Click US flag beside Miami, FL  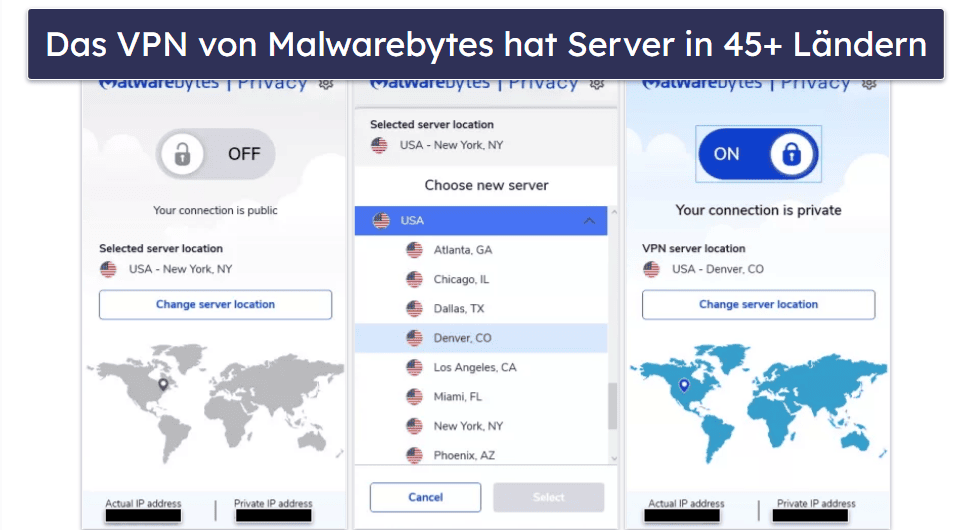tap(414, 396)
